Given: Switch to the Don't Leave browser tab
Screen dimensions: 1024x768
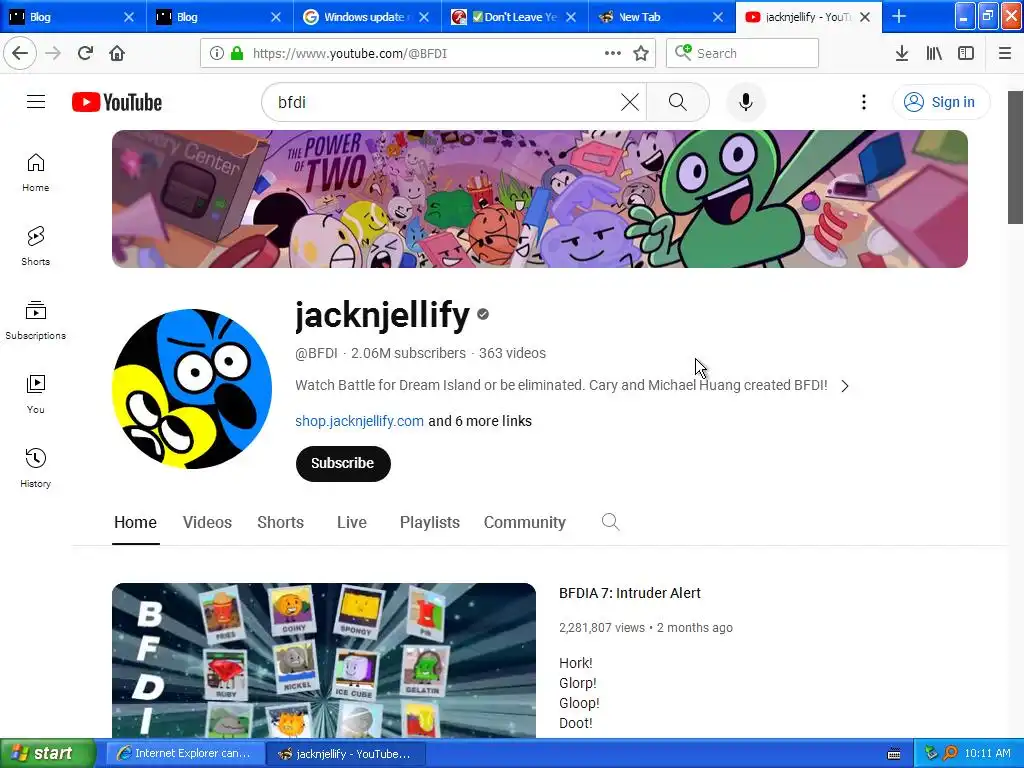Looking at the screenshot, I should [514, 17].
